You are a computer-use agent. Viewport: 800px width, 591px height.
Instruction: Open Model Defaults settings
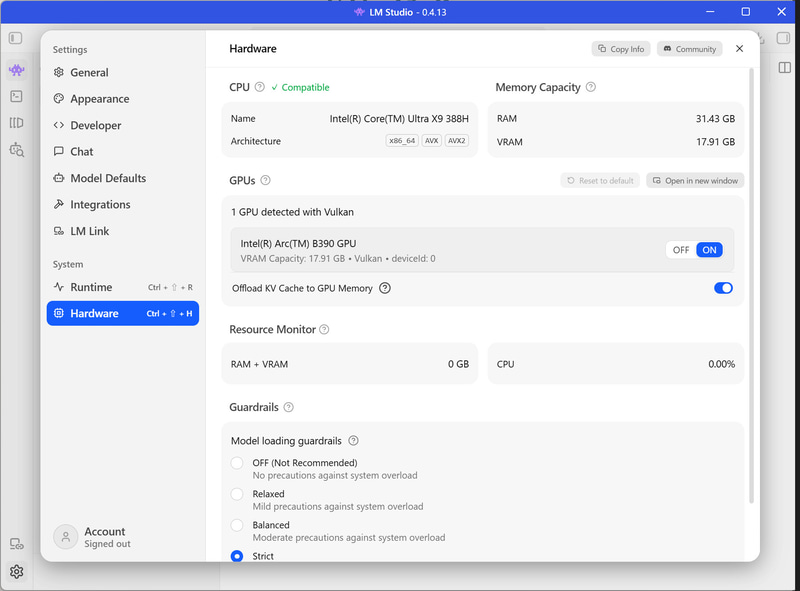[122, 178]
